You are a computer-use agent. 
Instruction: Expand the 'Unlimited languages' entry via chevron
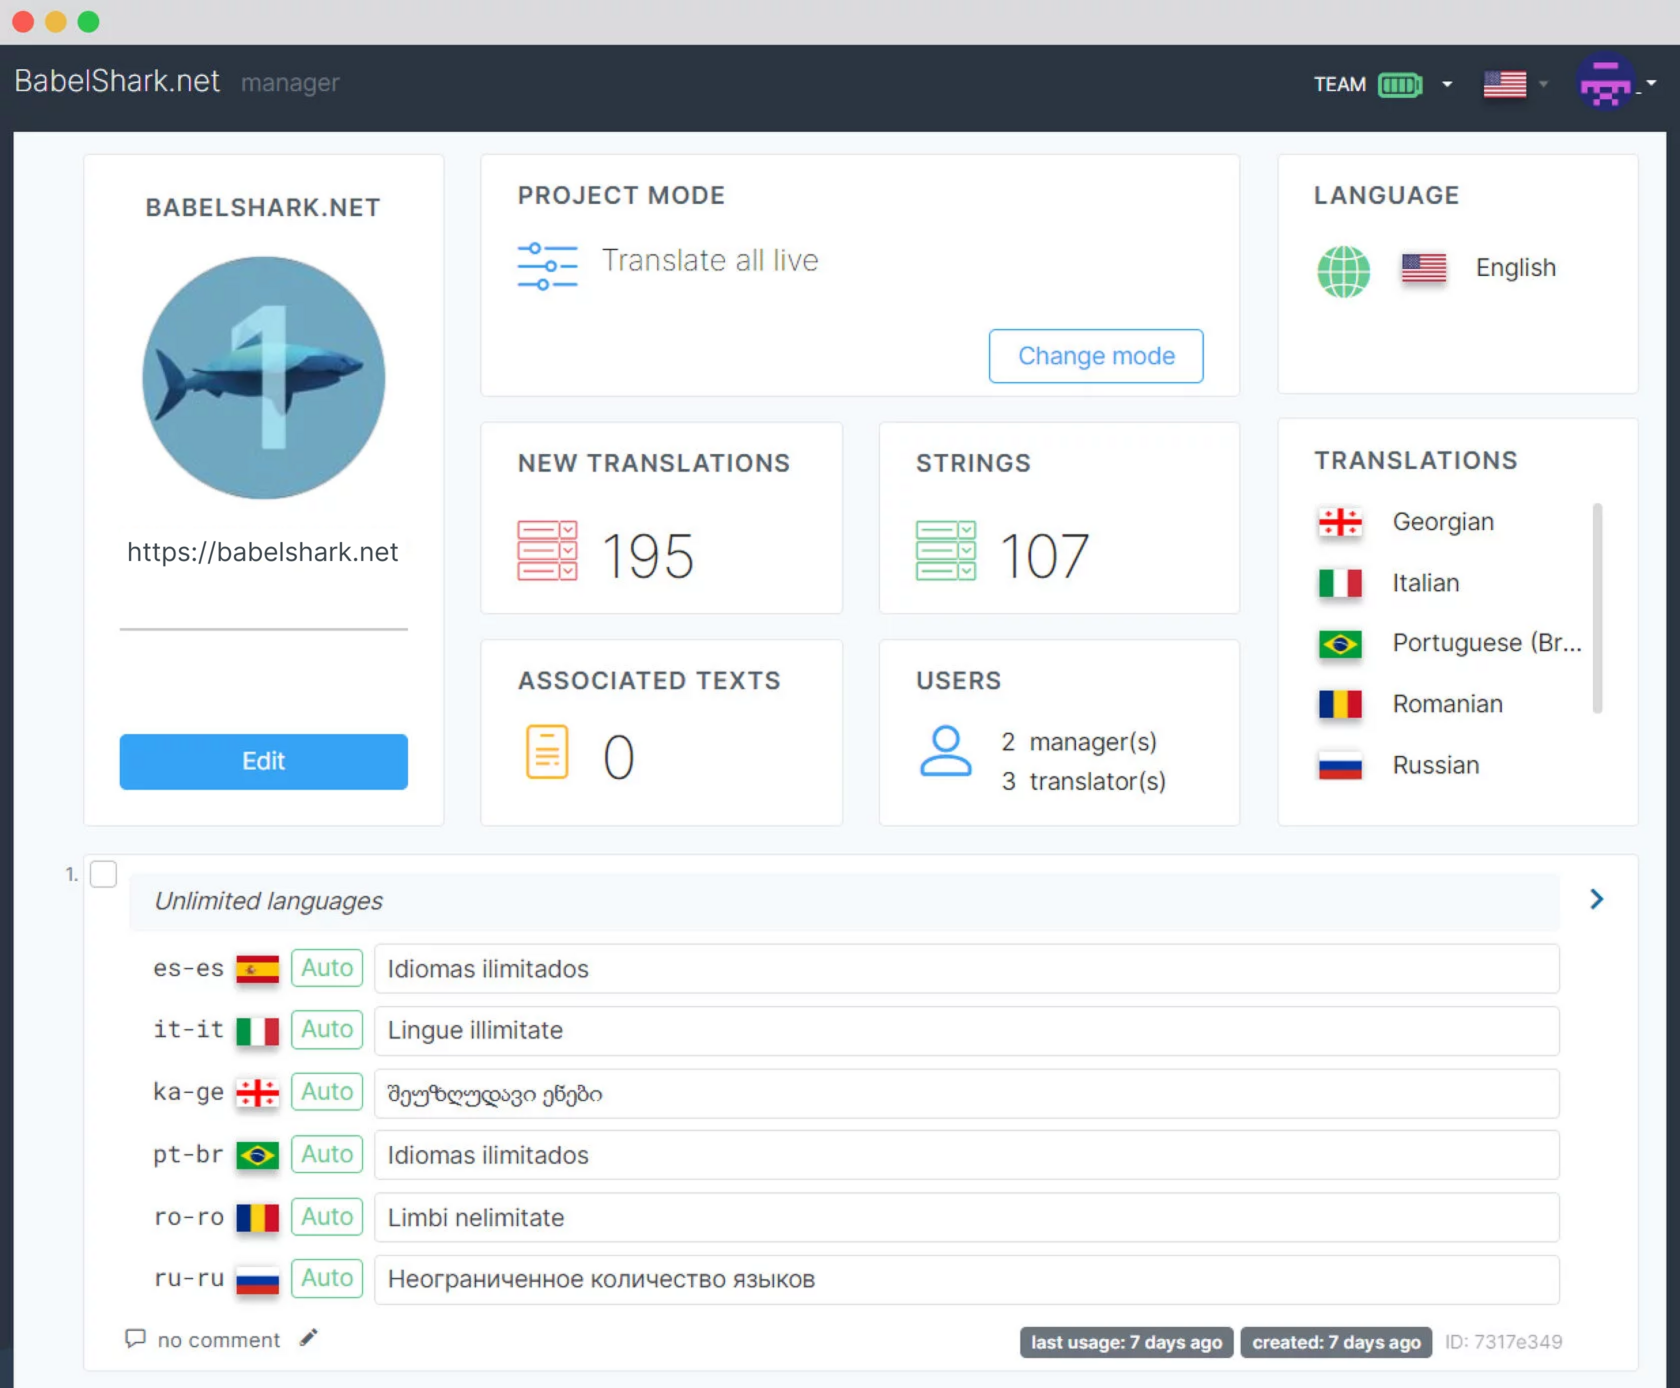tap(1596, 899)
